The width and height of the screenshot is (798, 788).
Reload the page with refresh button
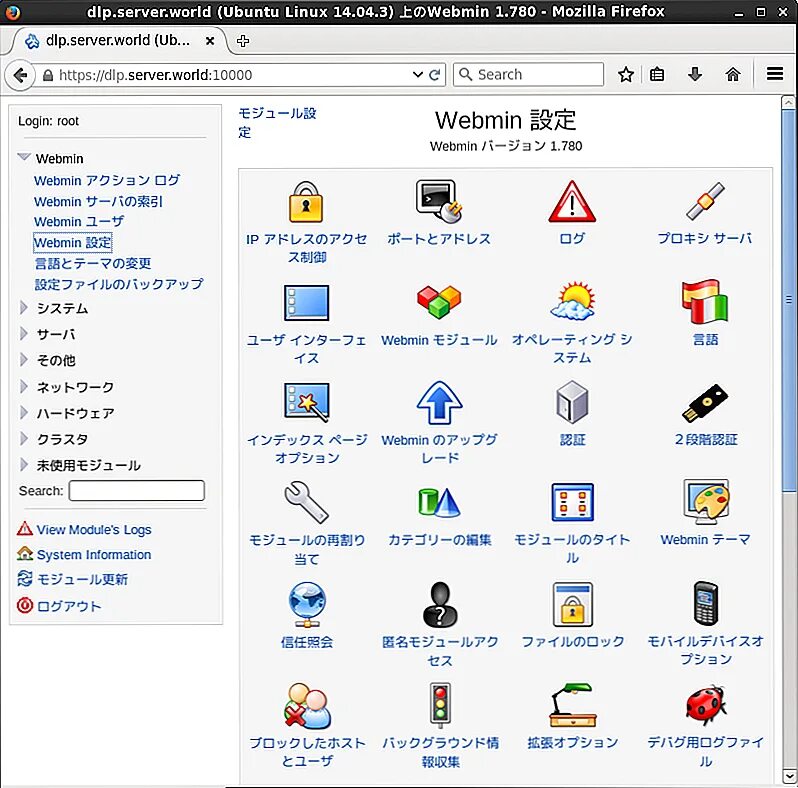coord(435,75)
